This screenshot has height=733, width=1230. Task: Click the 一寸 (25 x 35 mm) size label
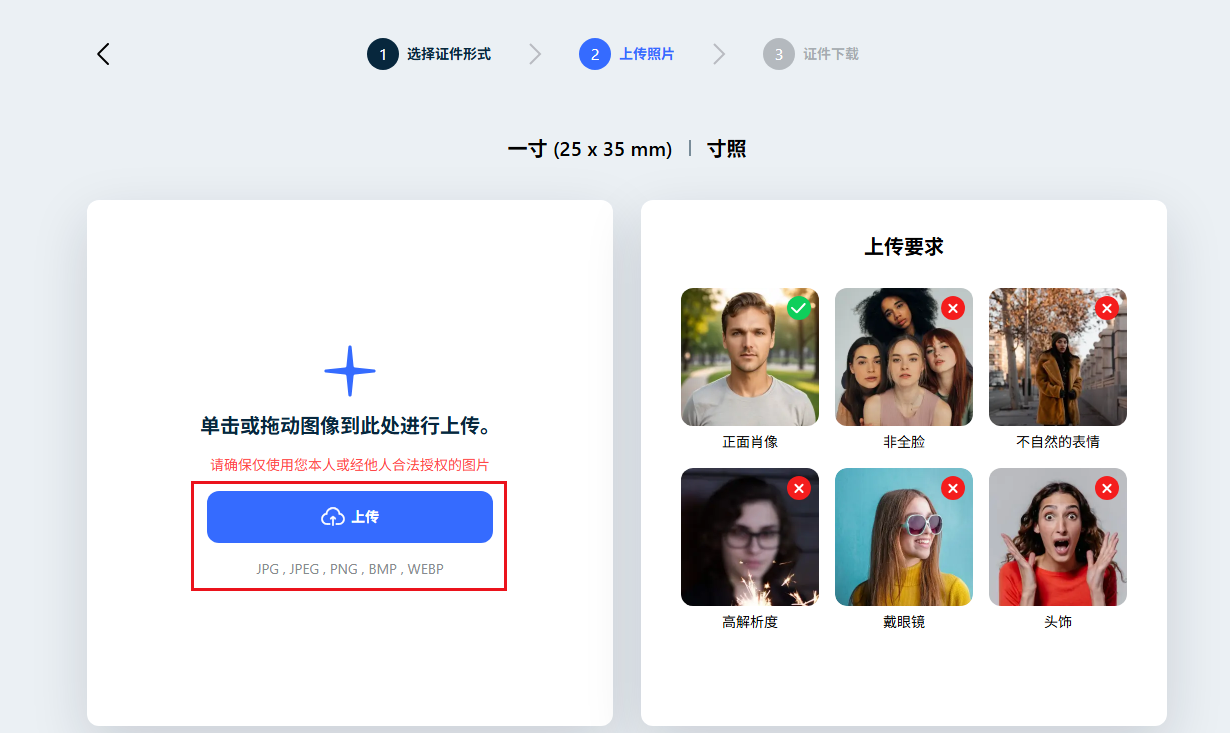[589, 150]
